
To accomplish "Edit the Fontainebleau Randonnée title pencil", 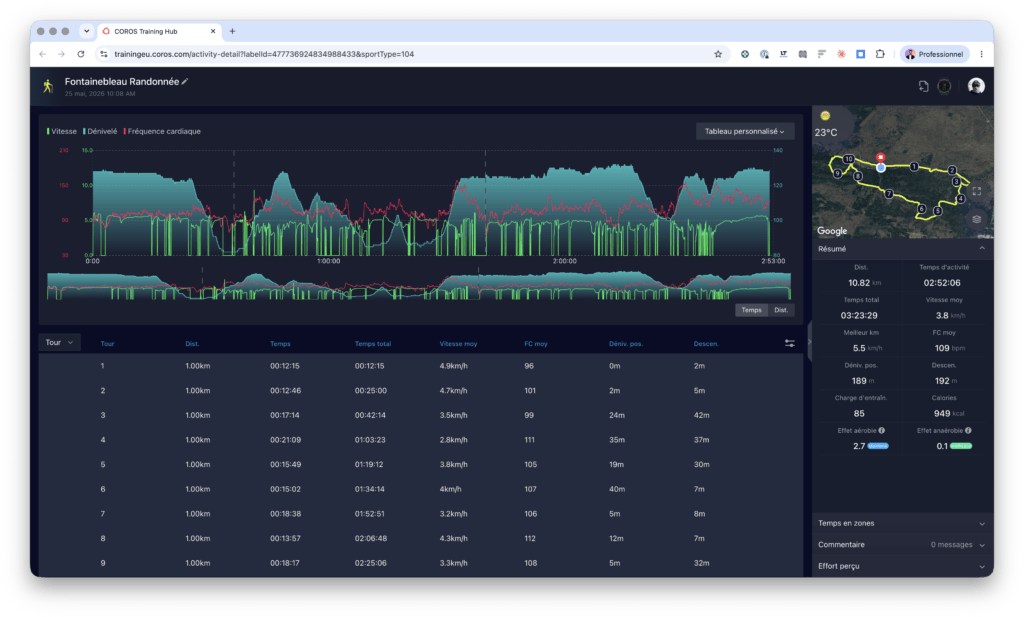I will pyautogui.click(x=185, y=82).
